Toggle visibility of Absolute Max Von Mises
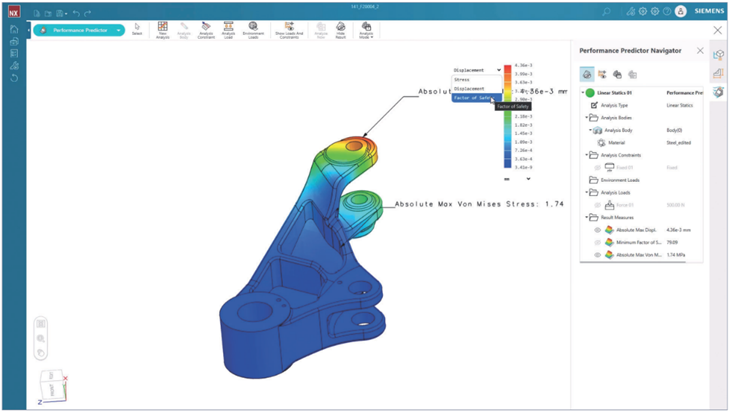Image resolution: width=732 pixels, height=413 pixels. pyautogui.click(x=598, y=255)
